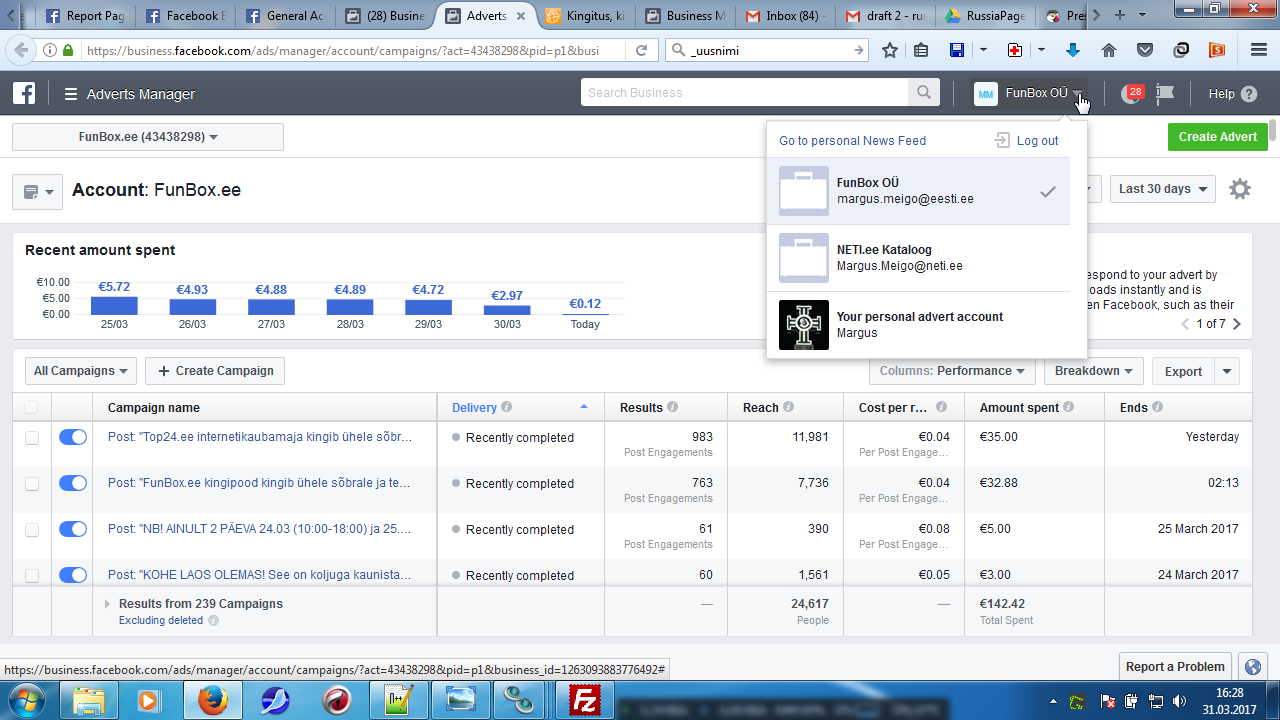
Task: Click the globe icon beside Report a Problem
Action: point(1252,667)
